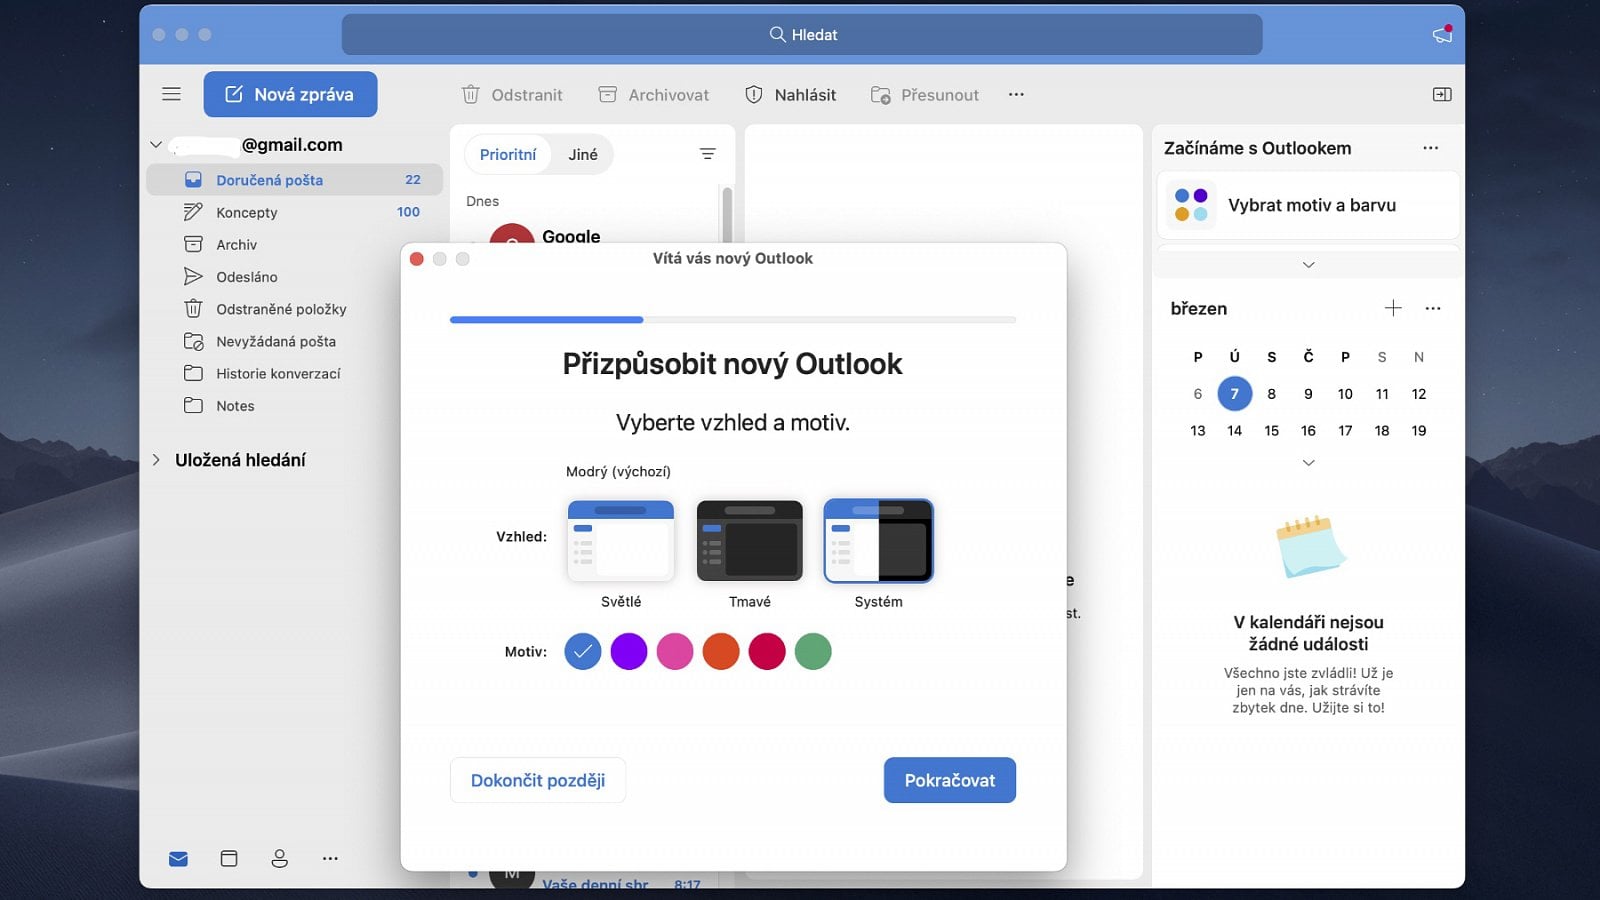Open the Notes folder
Screen dimensions: 1600x900
coord(295,405)
